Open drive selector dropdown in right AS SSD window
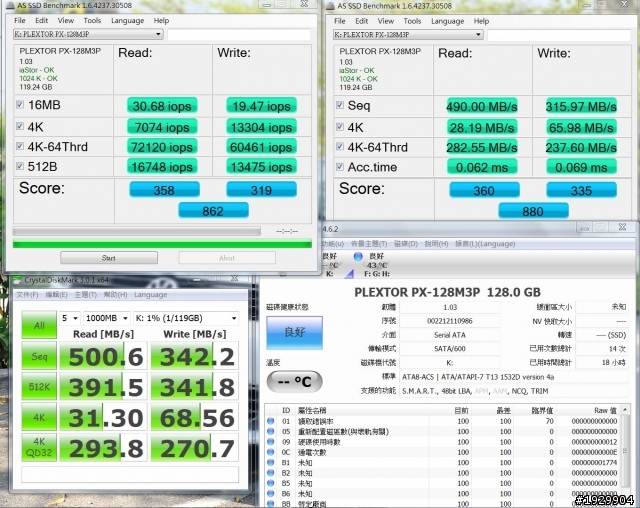Viewport: 640px width, 508px height. pos(408,35)
